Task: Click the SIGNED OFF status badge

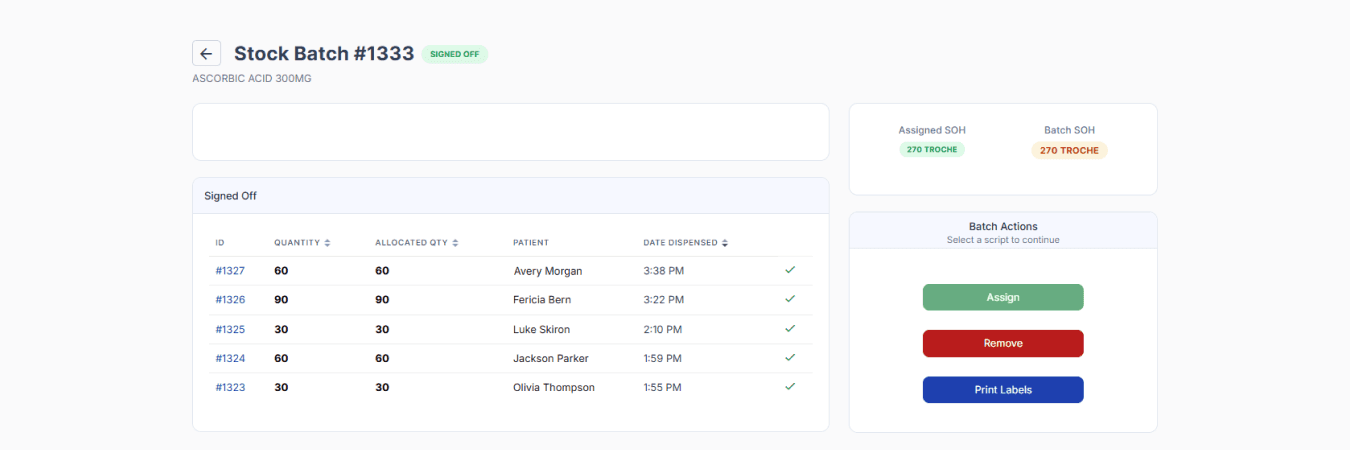Action: [x=454, y=54]
